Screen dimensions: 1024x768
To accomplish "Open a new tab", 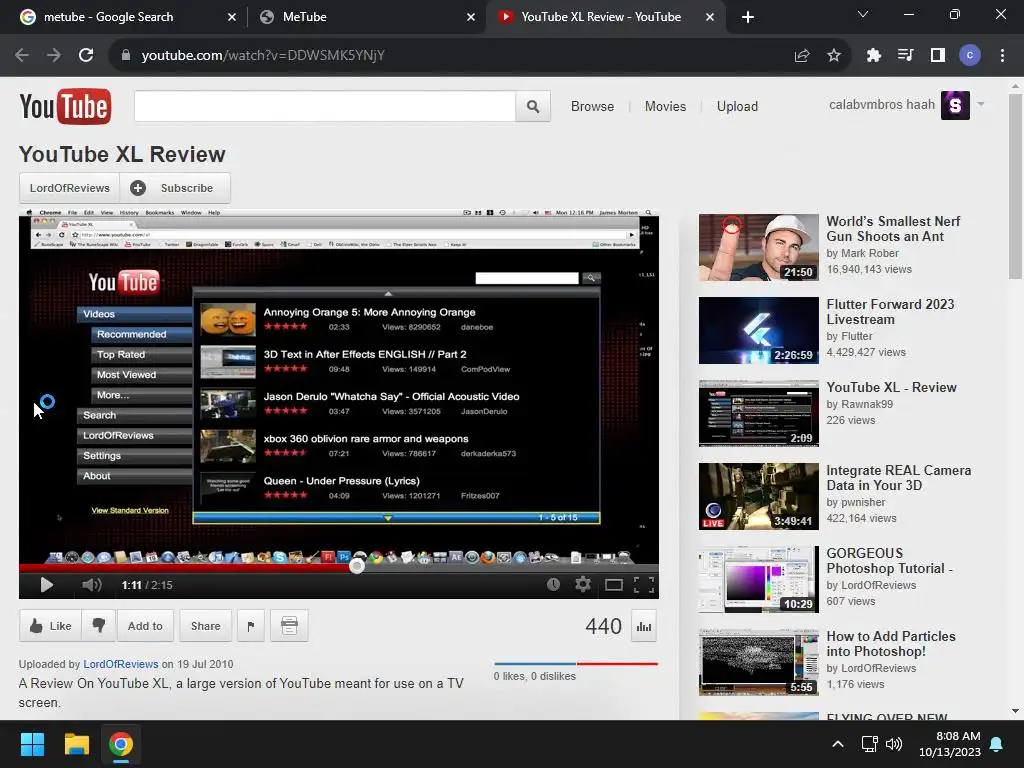I will pyautogui.click(x=748, y=17).
